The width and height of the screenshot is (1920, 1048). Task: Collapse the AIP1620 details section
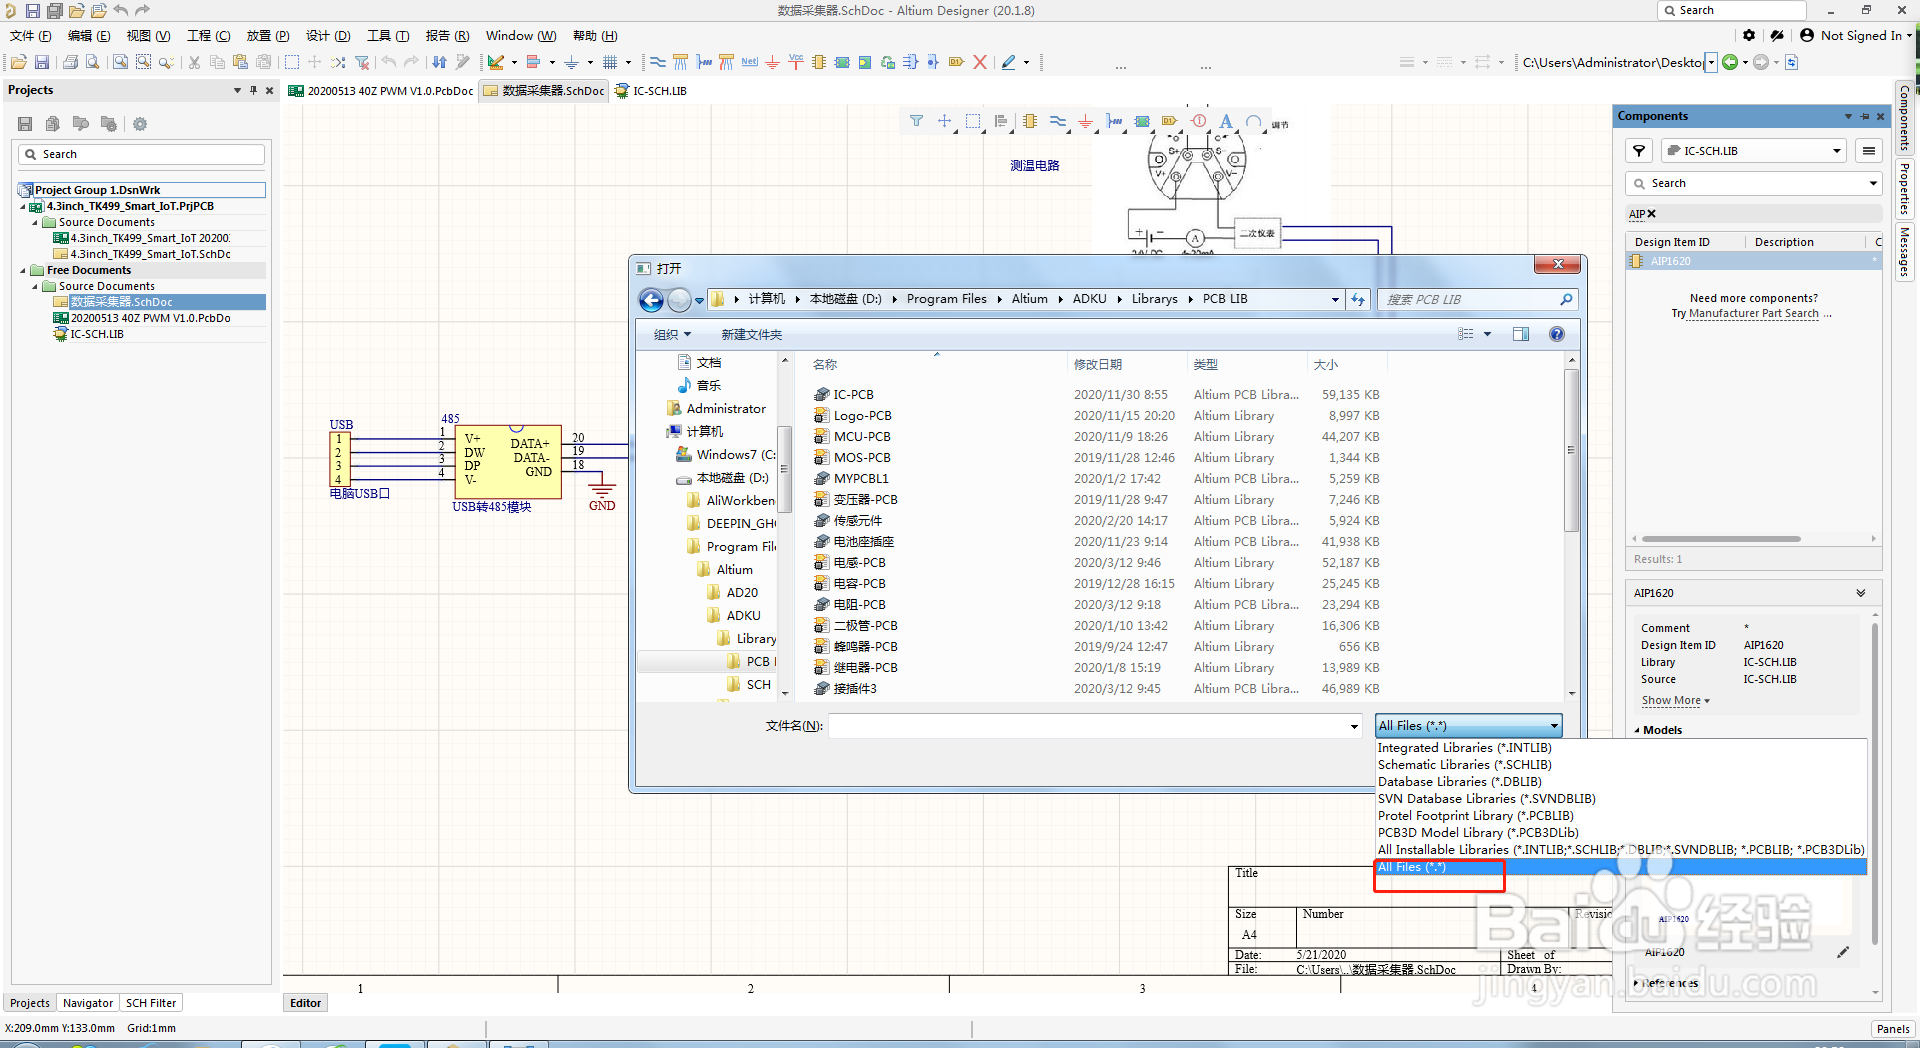[x=1861, y=593]
